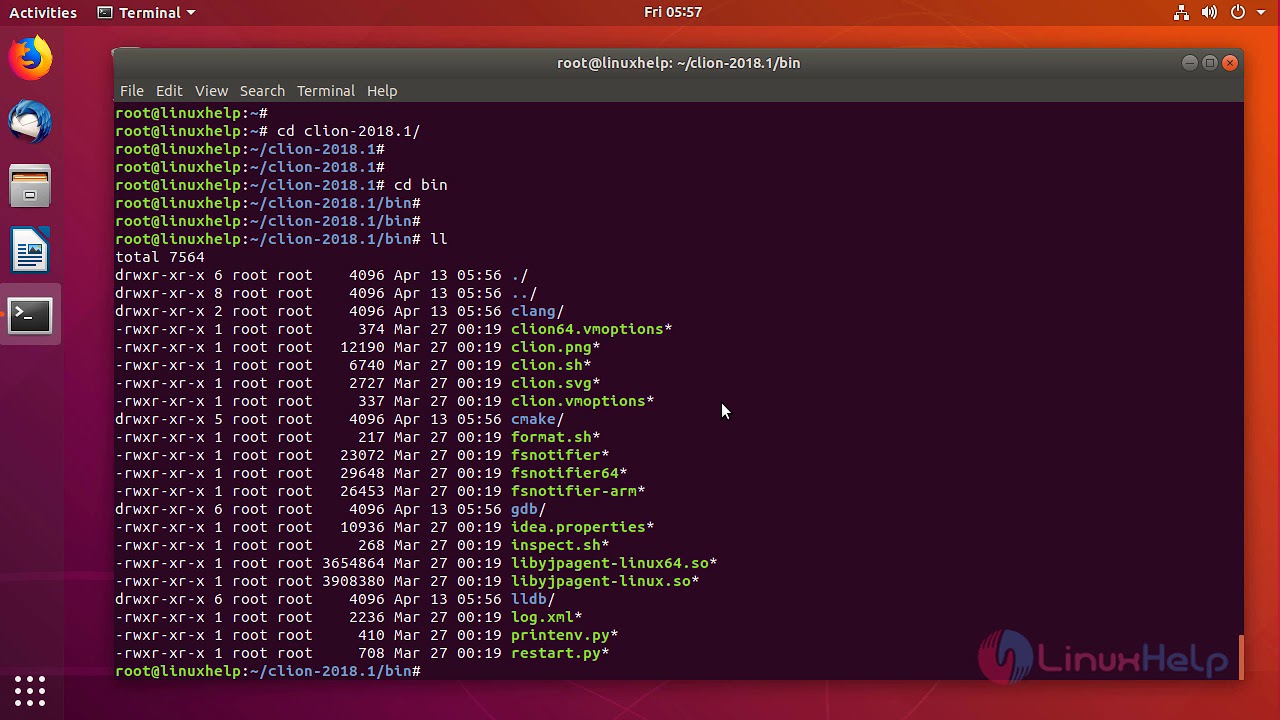Click the lldb/ directory entry
This screenshot has width=1280, height=720.
pos(533,599)
